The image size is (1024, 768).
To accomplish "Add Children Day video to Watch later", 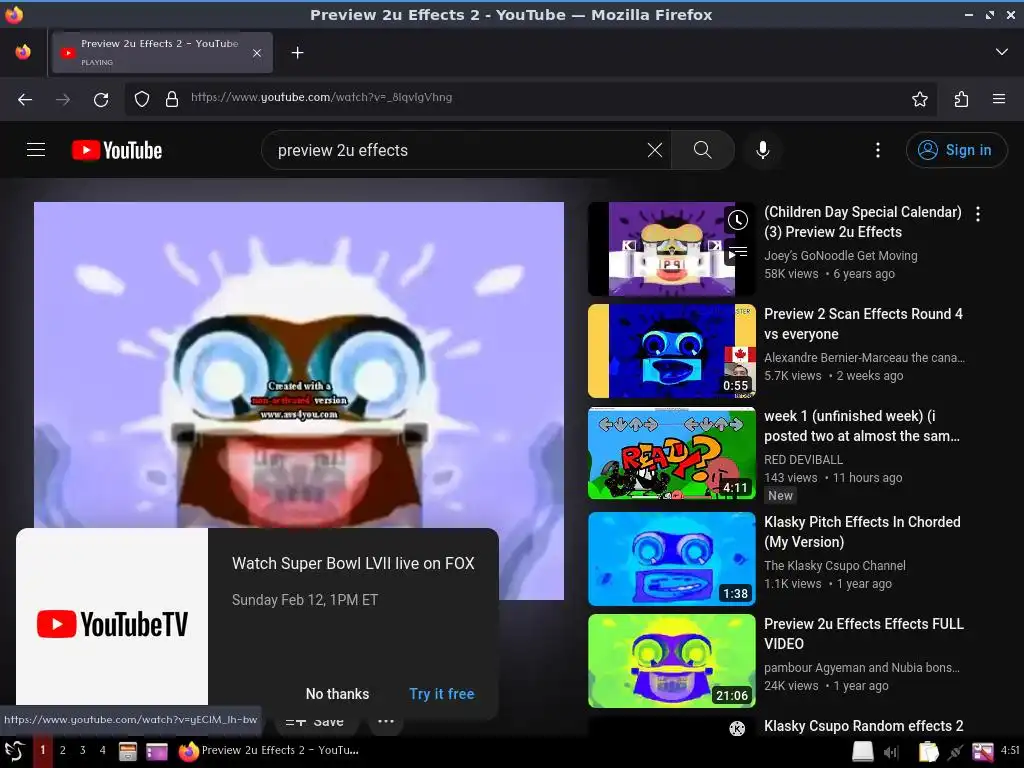I will tap(738, 220).
